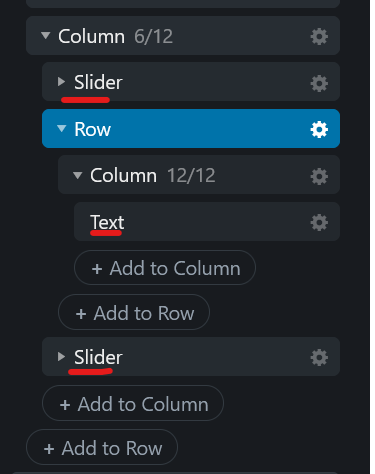Open settings gear for first Slider element
This screenshot has width=375, height=474.
(319, 83)
